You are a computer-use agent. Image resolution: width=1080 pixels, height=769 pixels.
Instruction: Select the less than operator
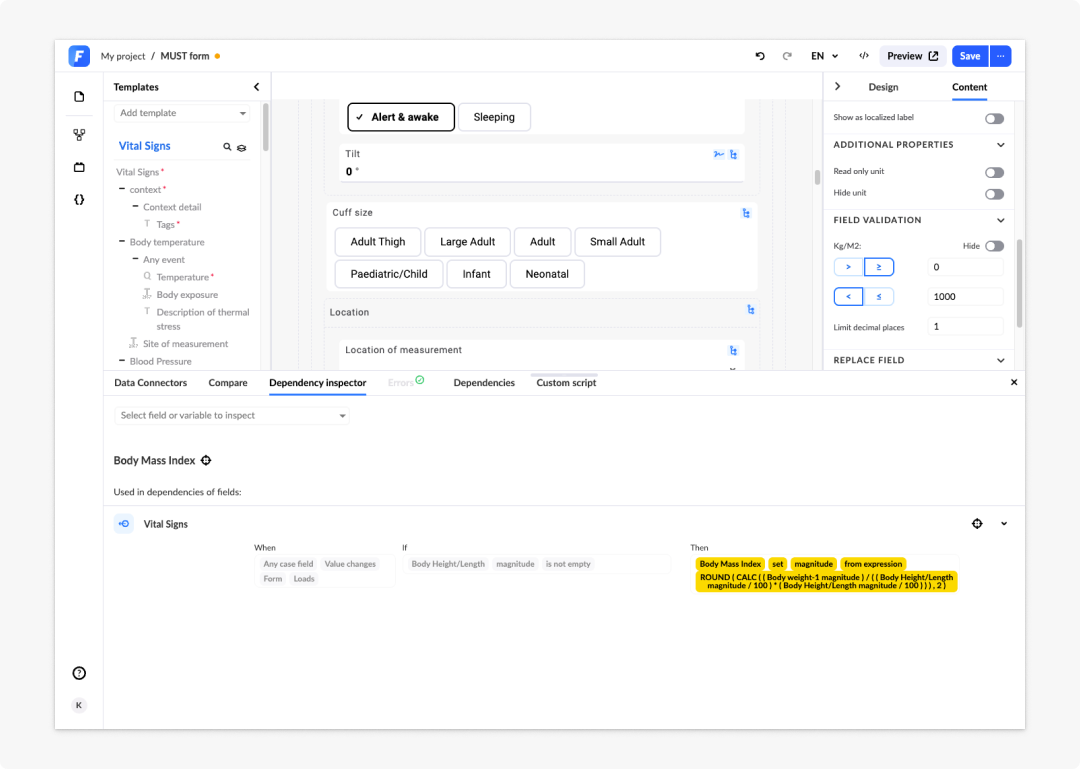[x=849, y=296]
